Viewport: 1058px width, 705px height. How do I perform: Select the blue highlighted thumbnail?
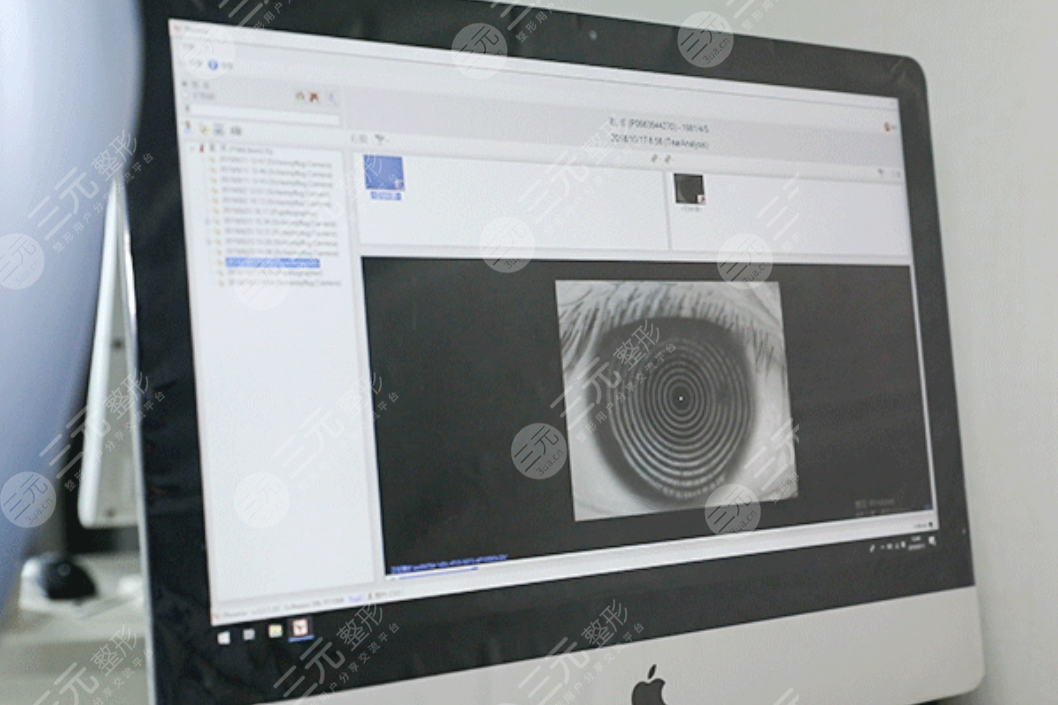click(383, 174)
